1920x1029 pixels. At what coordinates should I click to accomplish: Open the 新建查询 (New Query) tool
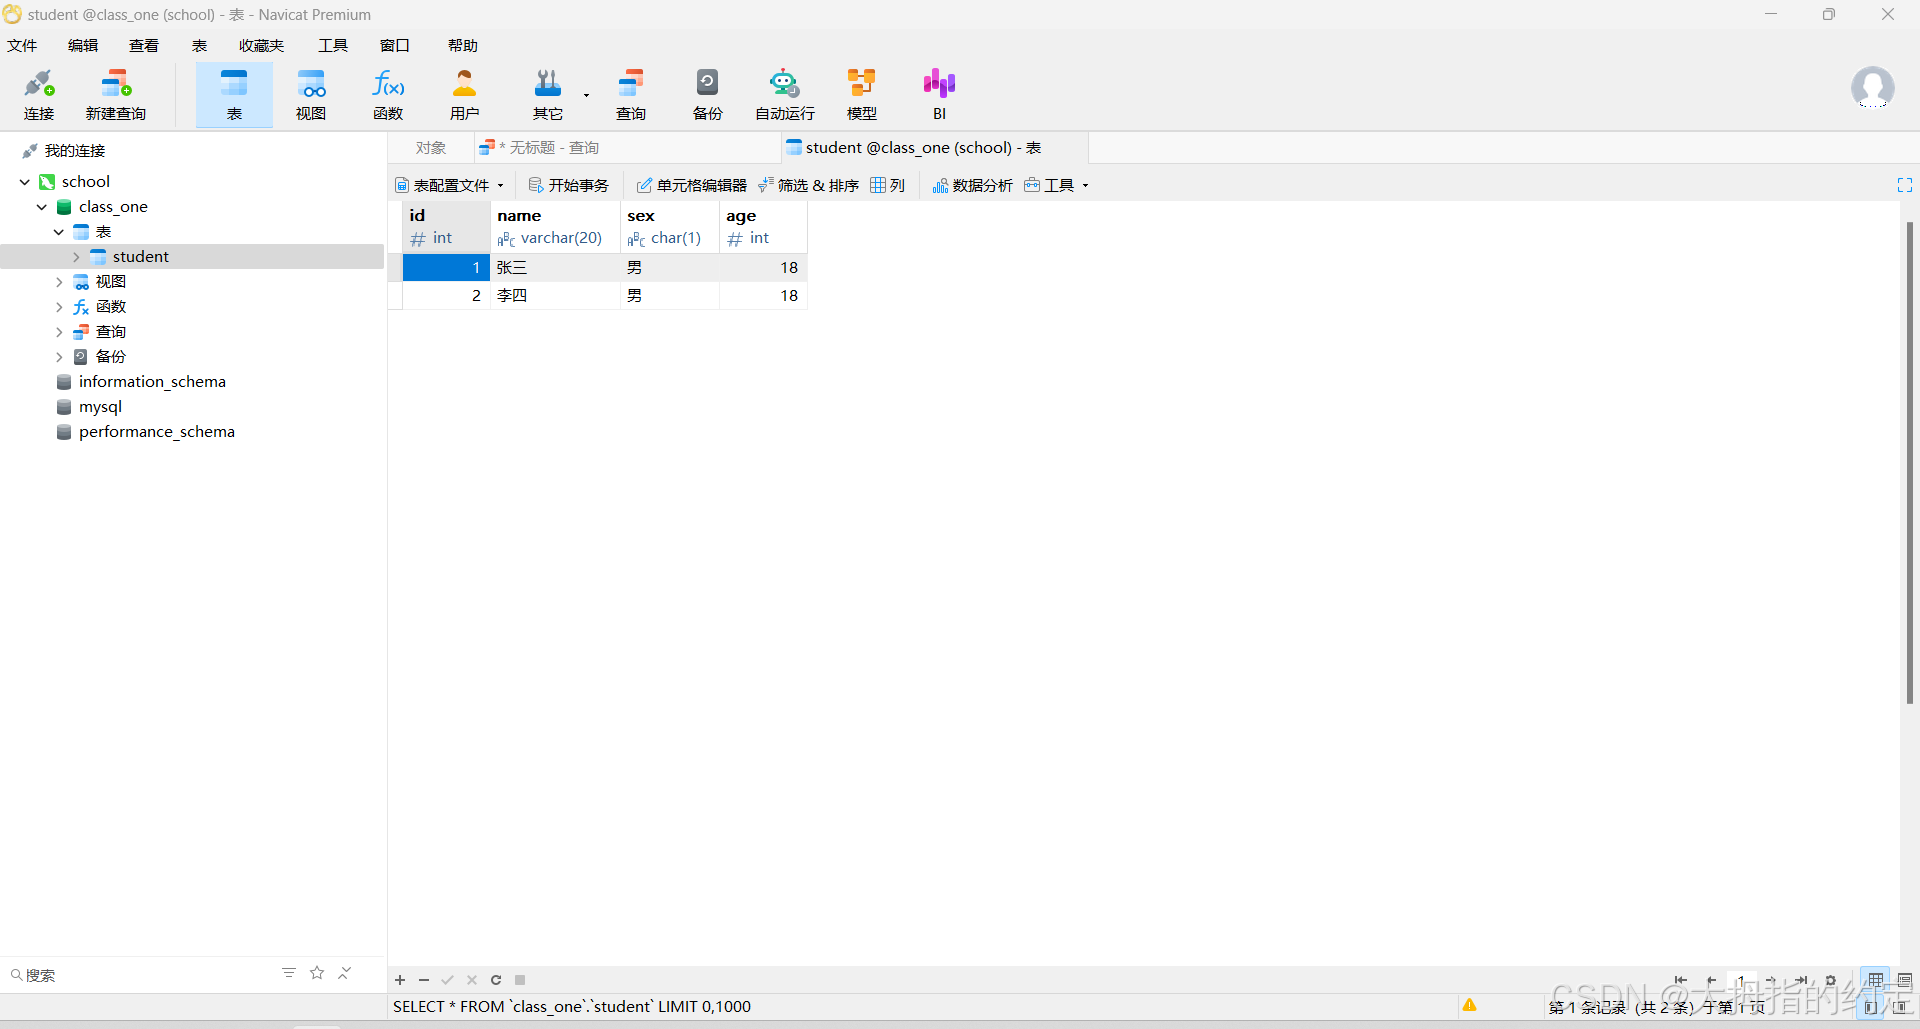pyautogui.click(x=116, y=94)
